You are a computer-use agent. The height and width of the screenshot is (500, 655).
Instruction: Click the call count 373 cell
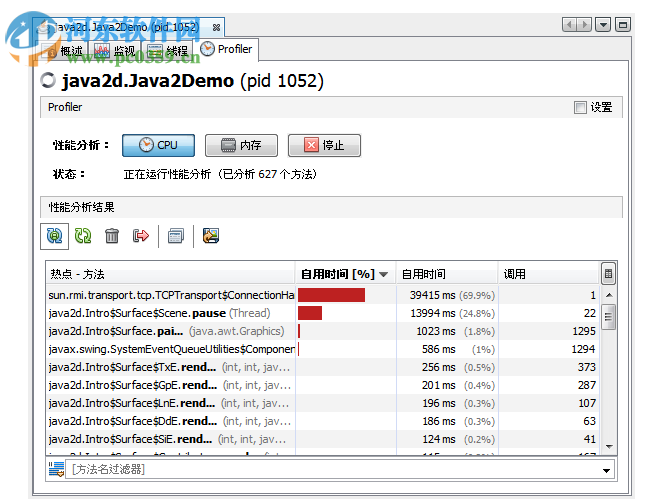pyautogui.click(x=548, y=367)
